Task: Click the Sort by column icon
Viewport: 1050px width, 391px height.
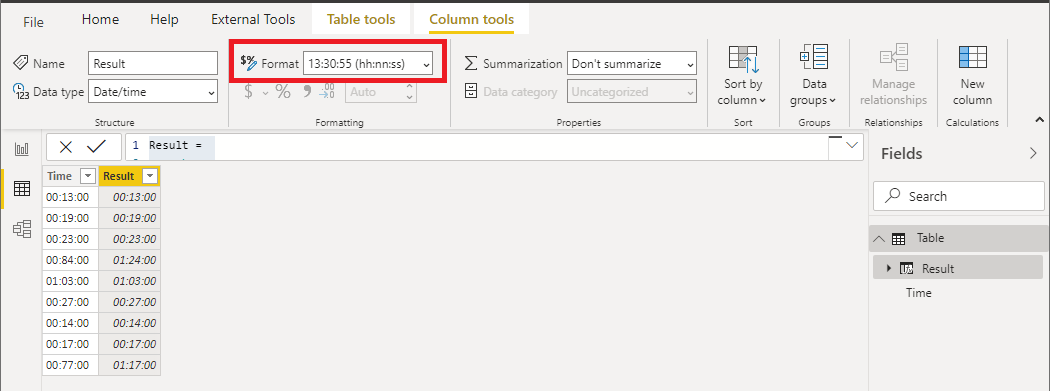Action: point(743,60)
